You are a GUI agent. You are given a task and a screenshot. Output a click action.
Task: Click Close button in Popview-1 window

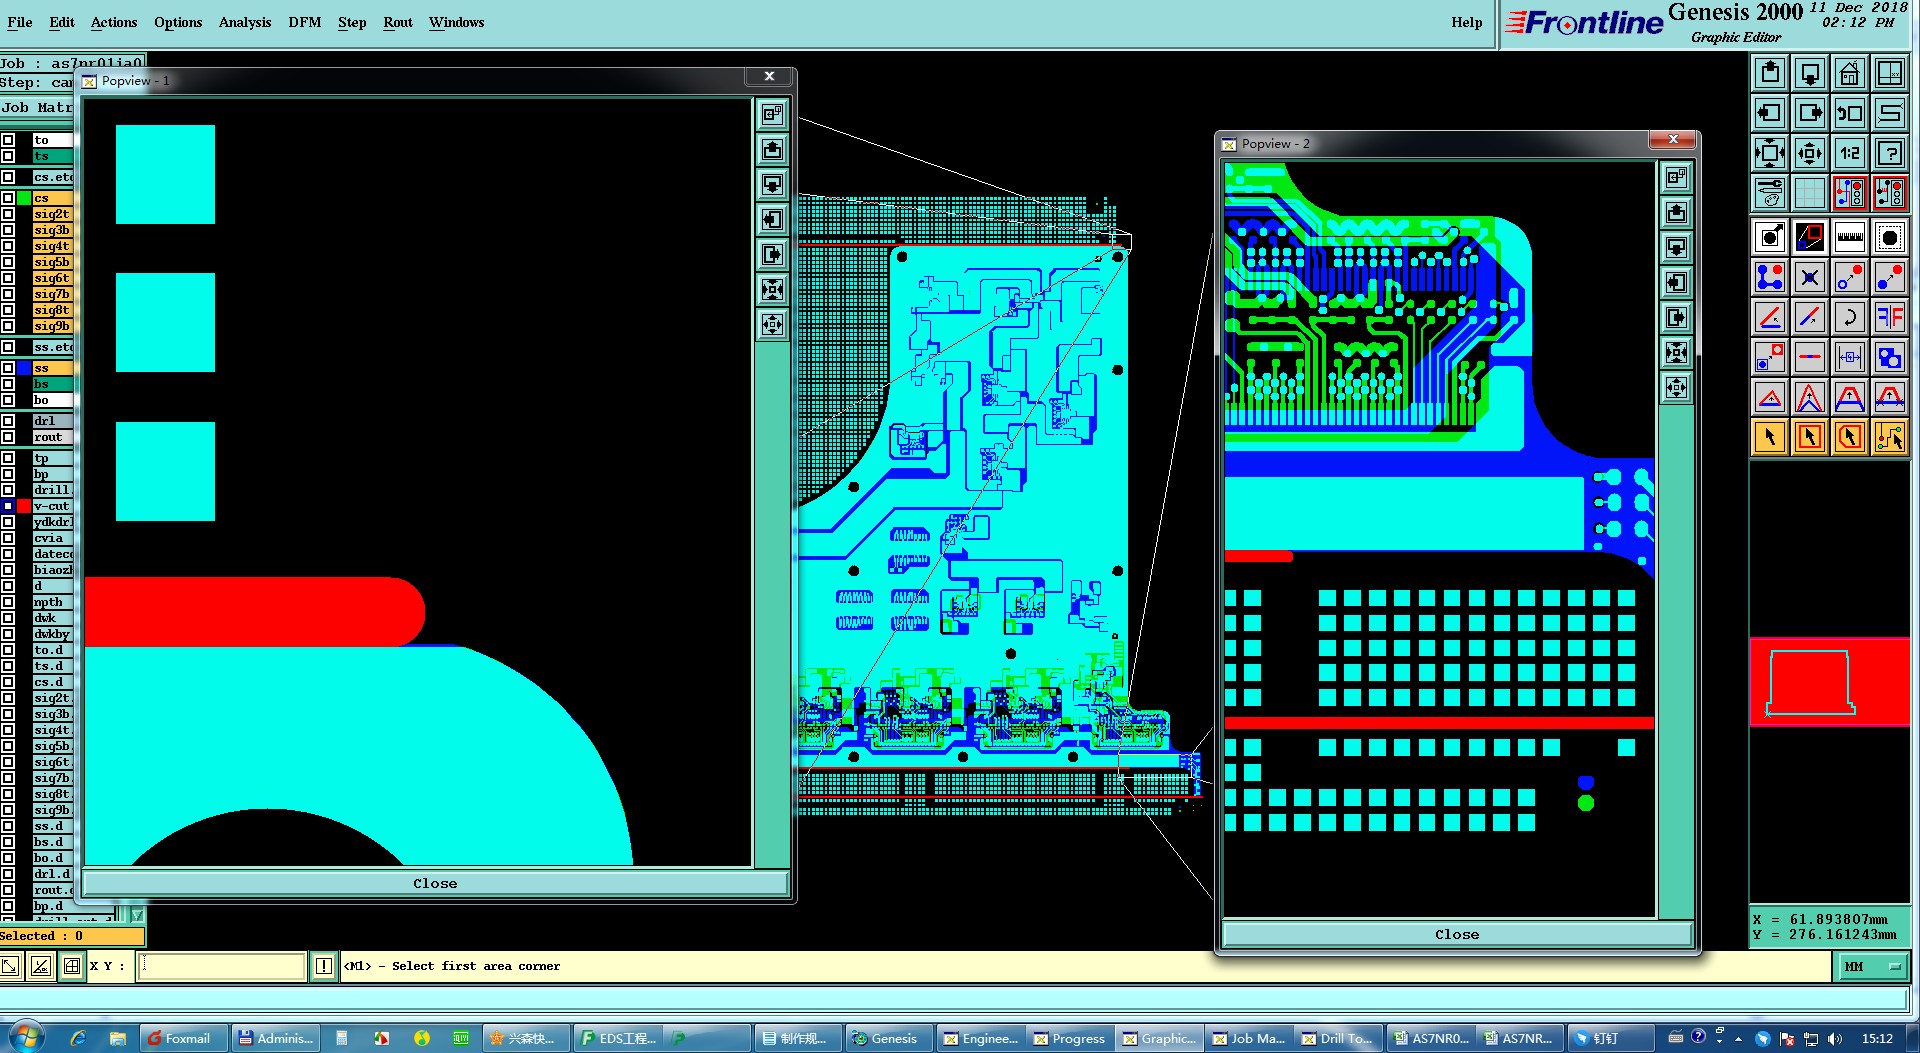tap(435, 883)
